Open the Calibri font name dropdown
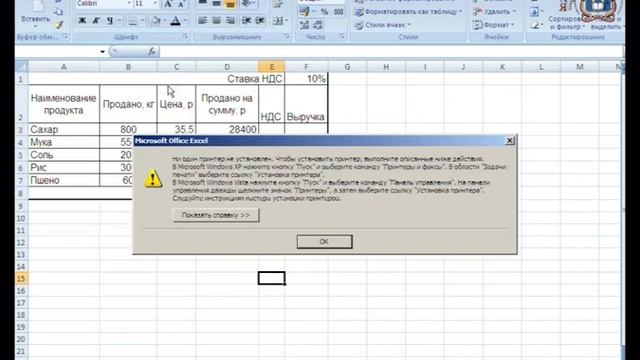 [129, 4]
